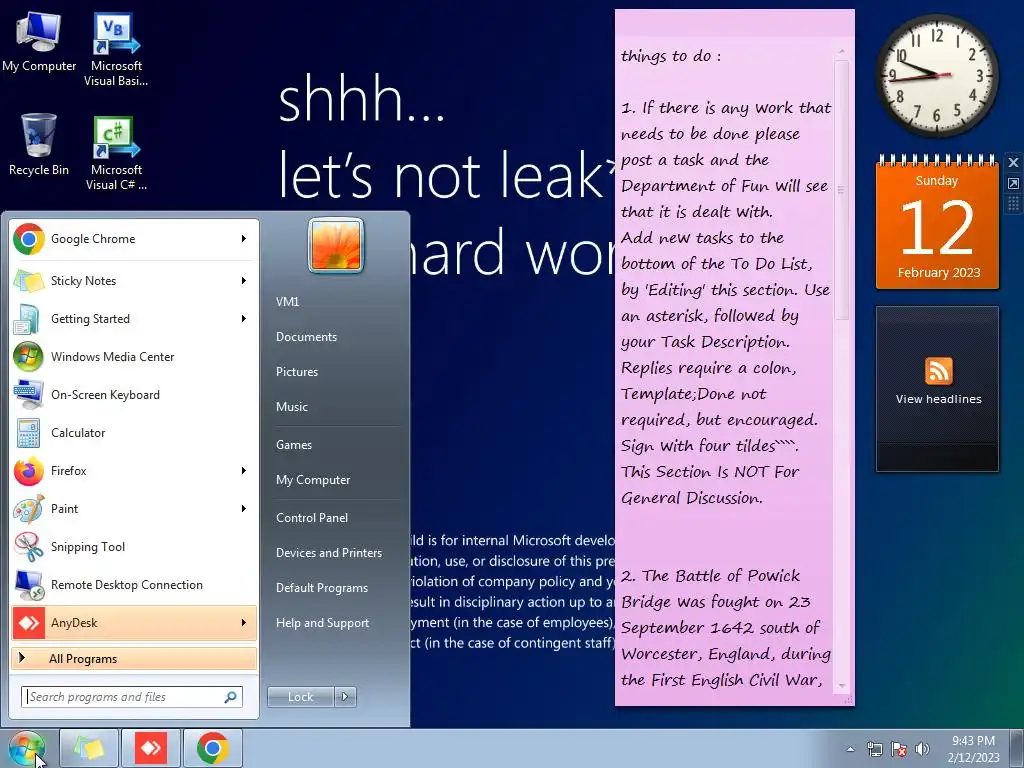The image size is (1024, 768).
Task: Select Microsoft Visual C# desktop shortcut
Action: (x=116, y=153)
